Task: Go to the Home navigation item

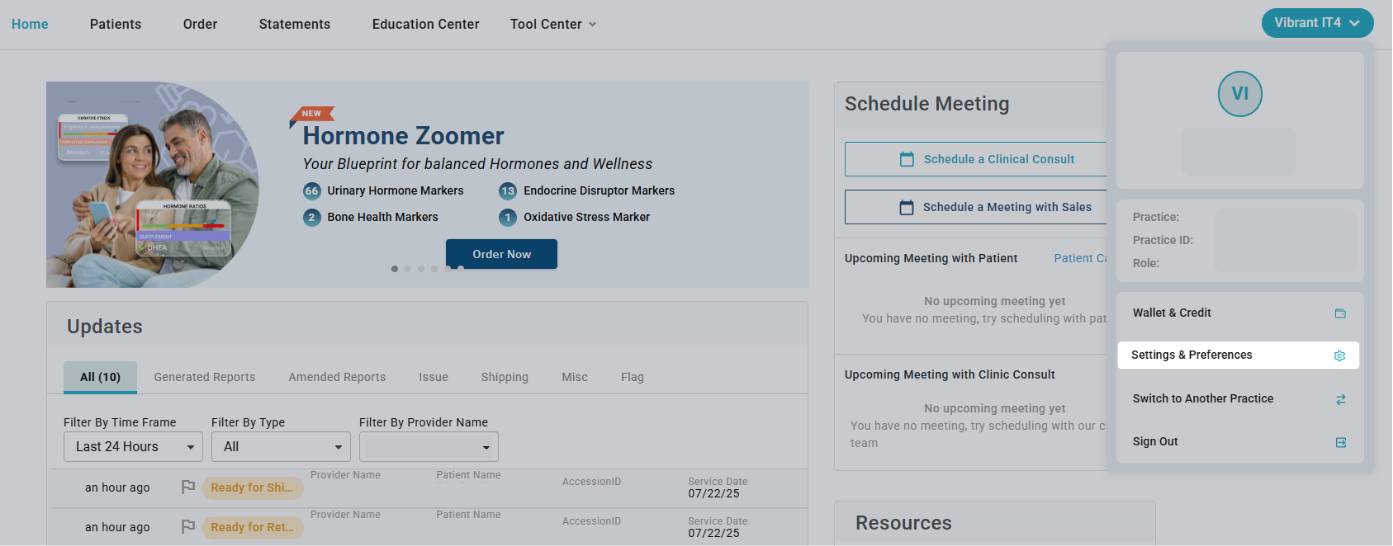Action: coord(30,24)
